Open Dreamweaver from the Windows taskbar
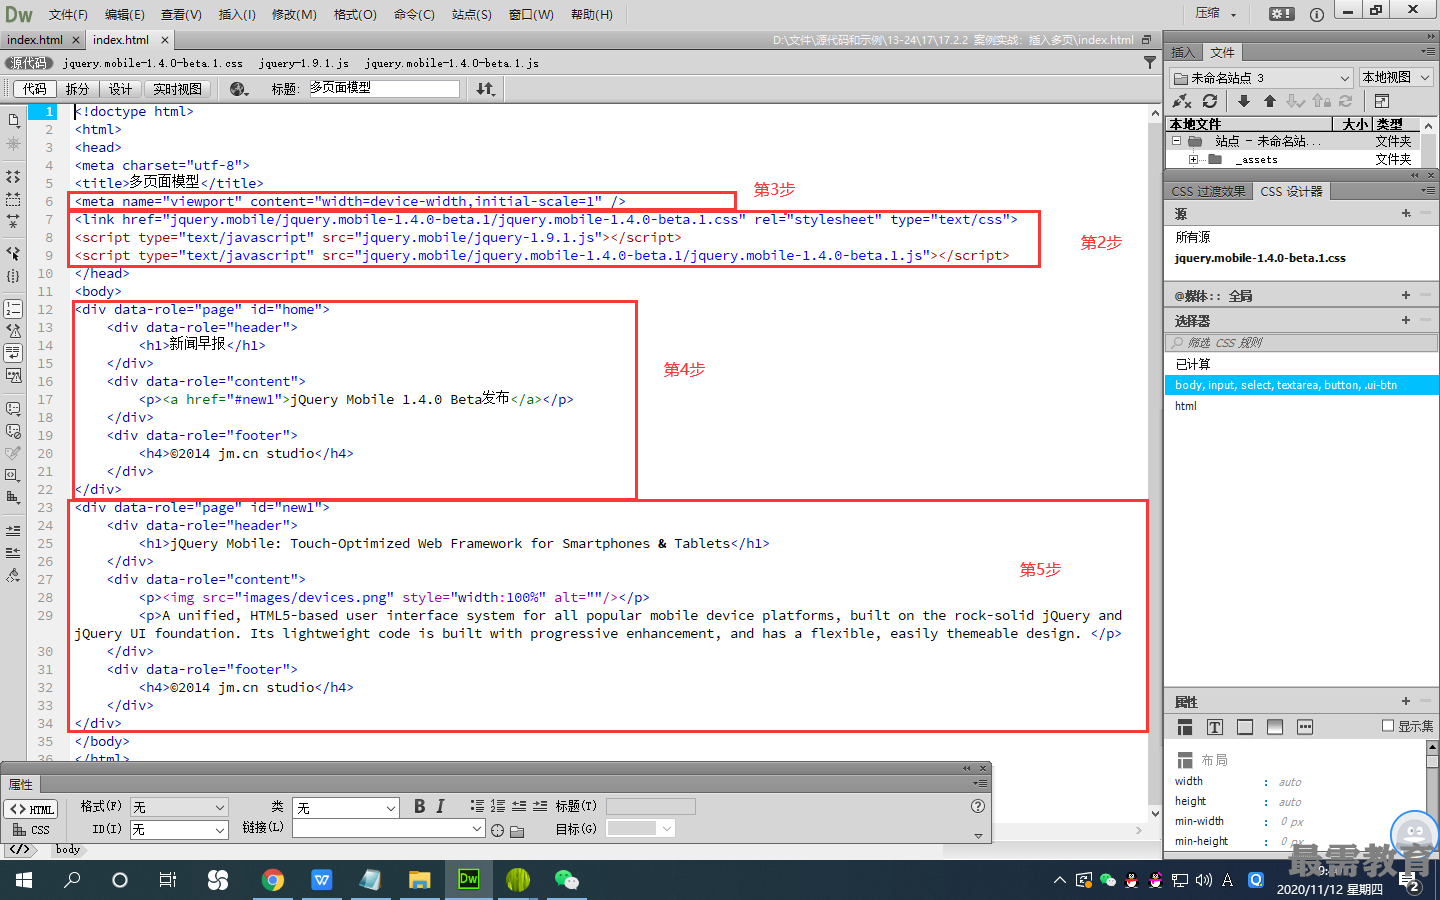 [x=468, y=880]
